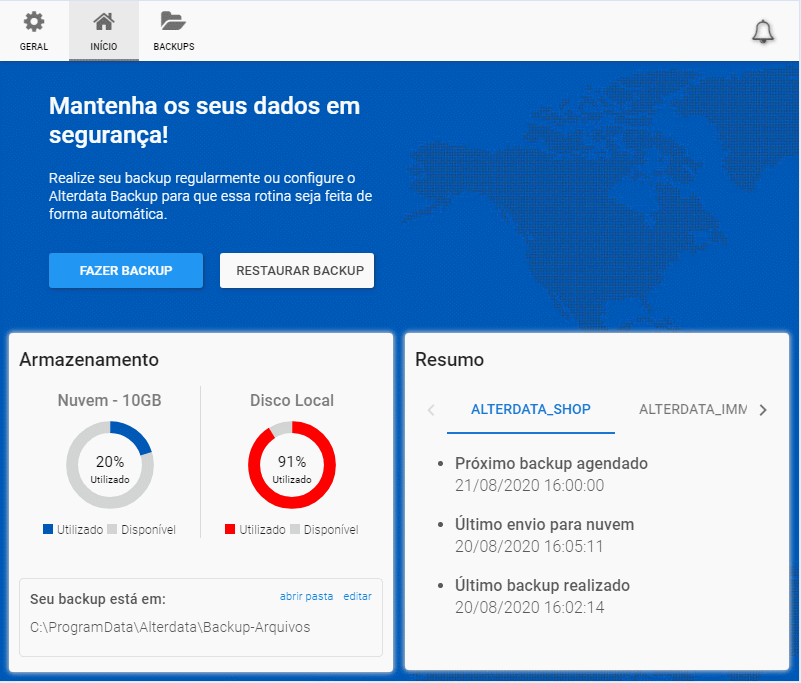Open the Backups folder icon
This screenshot has width=801, height=683.
click(173, 21)
